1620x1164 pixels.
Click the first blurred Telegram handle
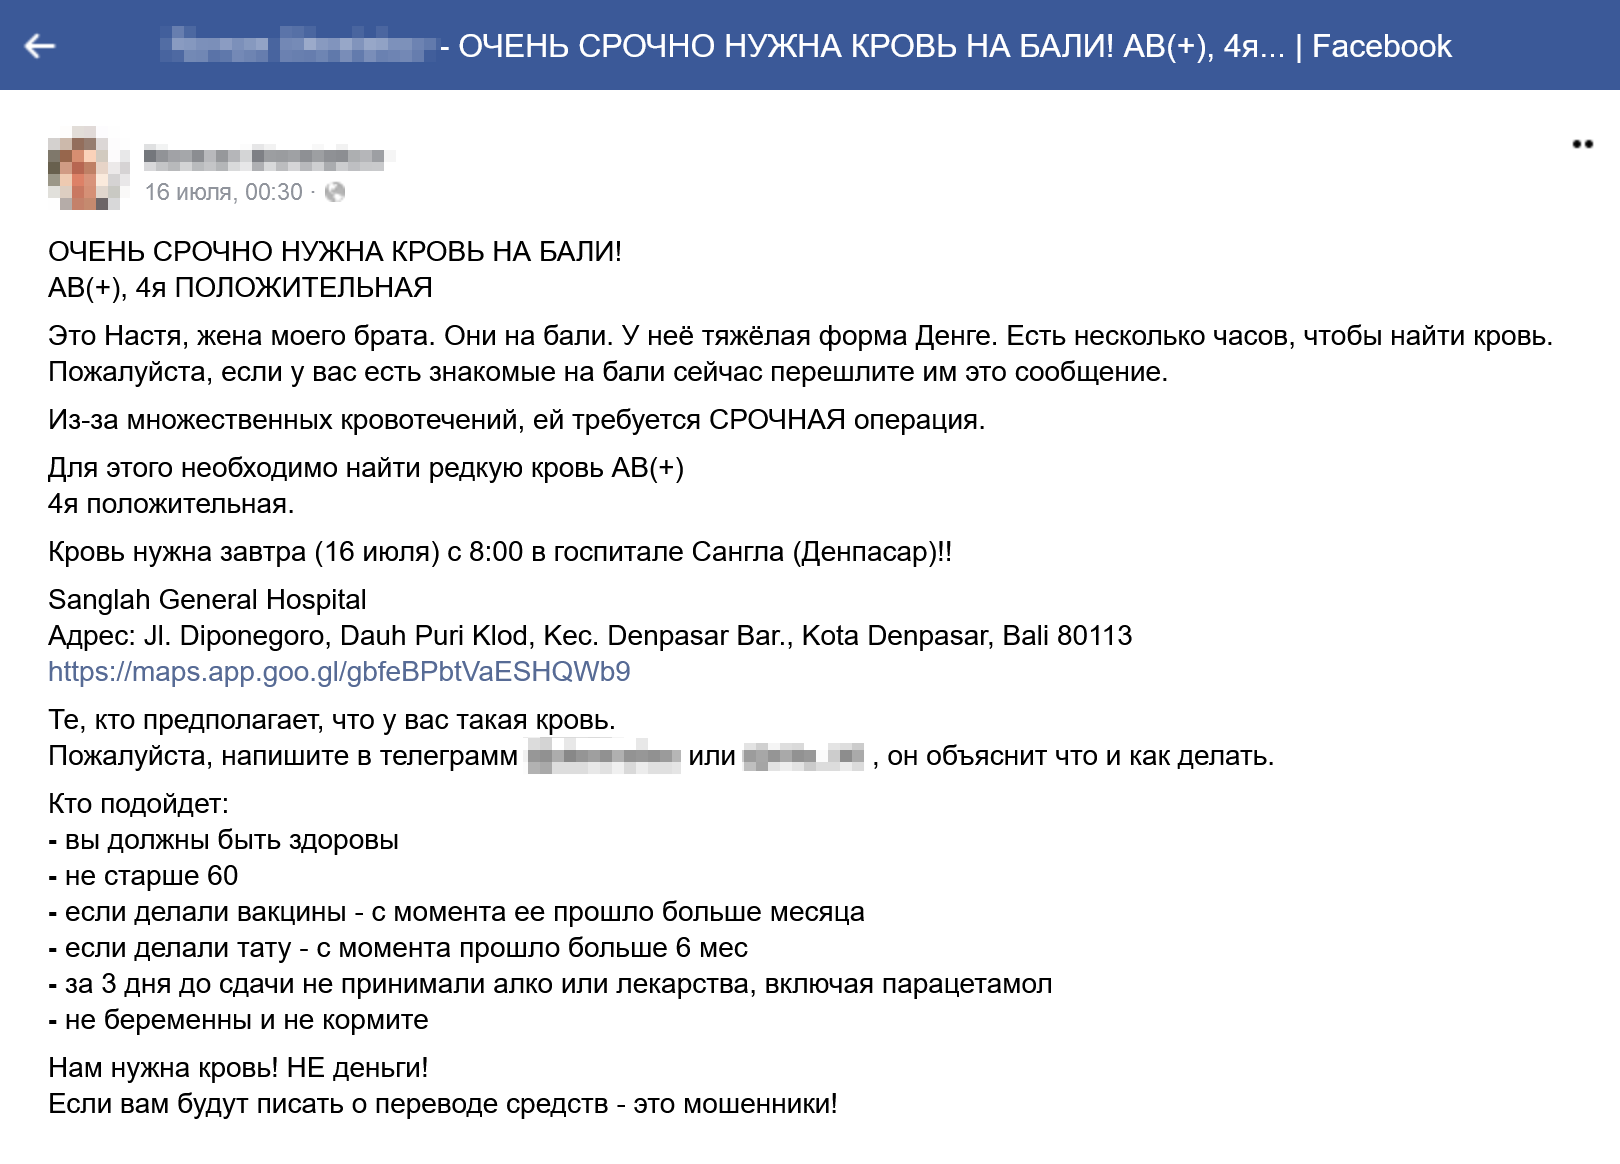604,756
